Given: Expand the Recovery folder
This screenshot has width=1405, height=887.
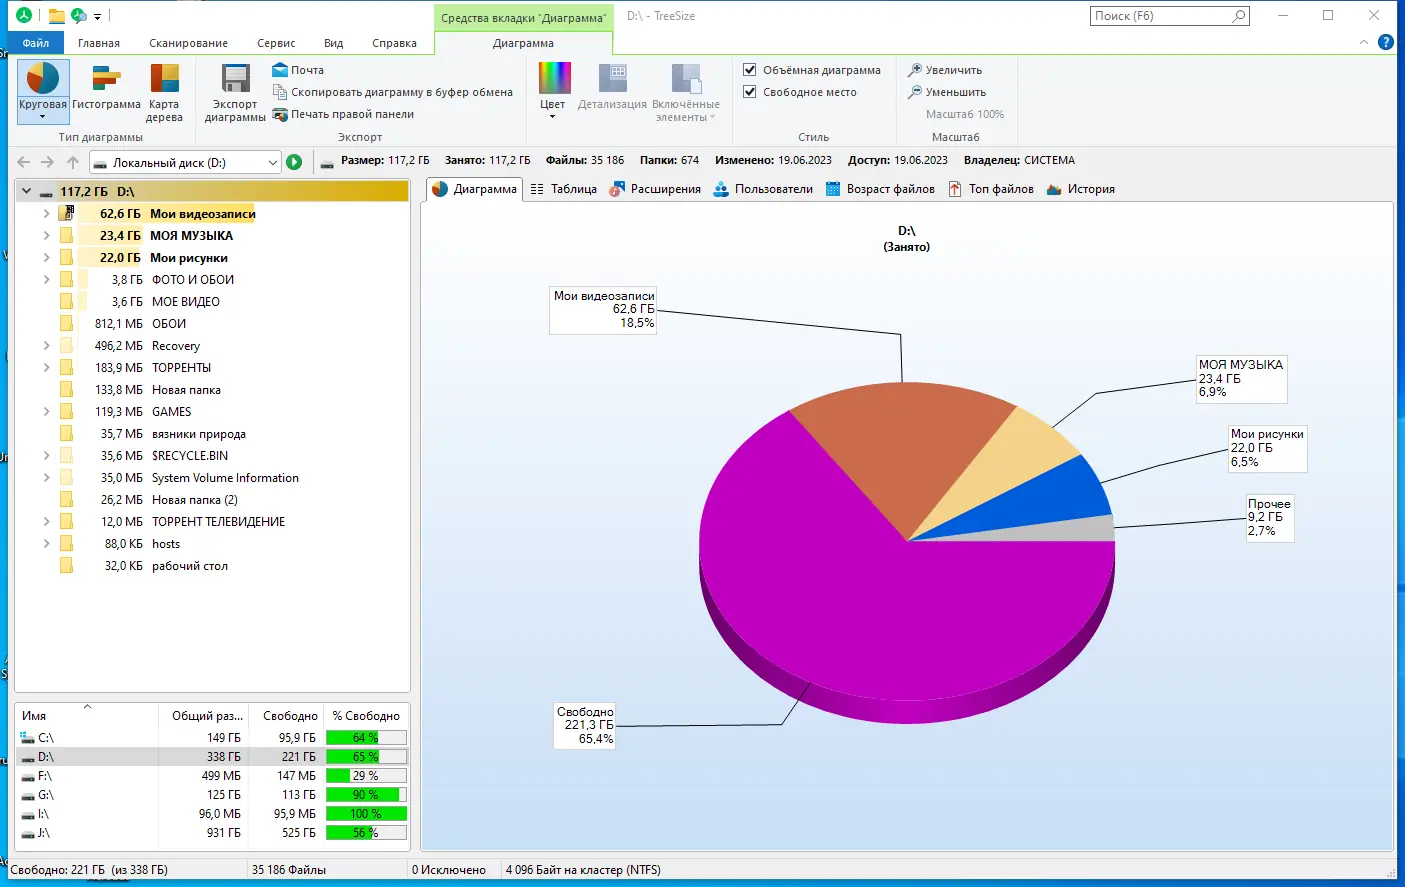Looking at the screenshot, I should click(x=46, y=346).
